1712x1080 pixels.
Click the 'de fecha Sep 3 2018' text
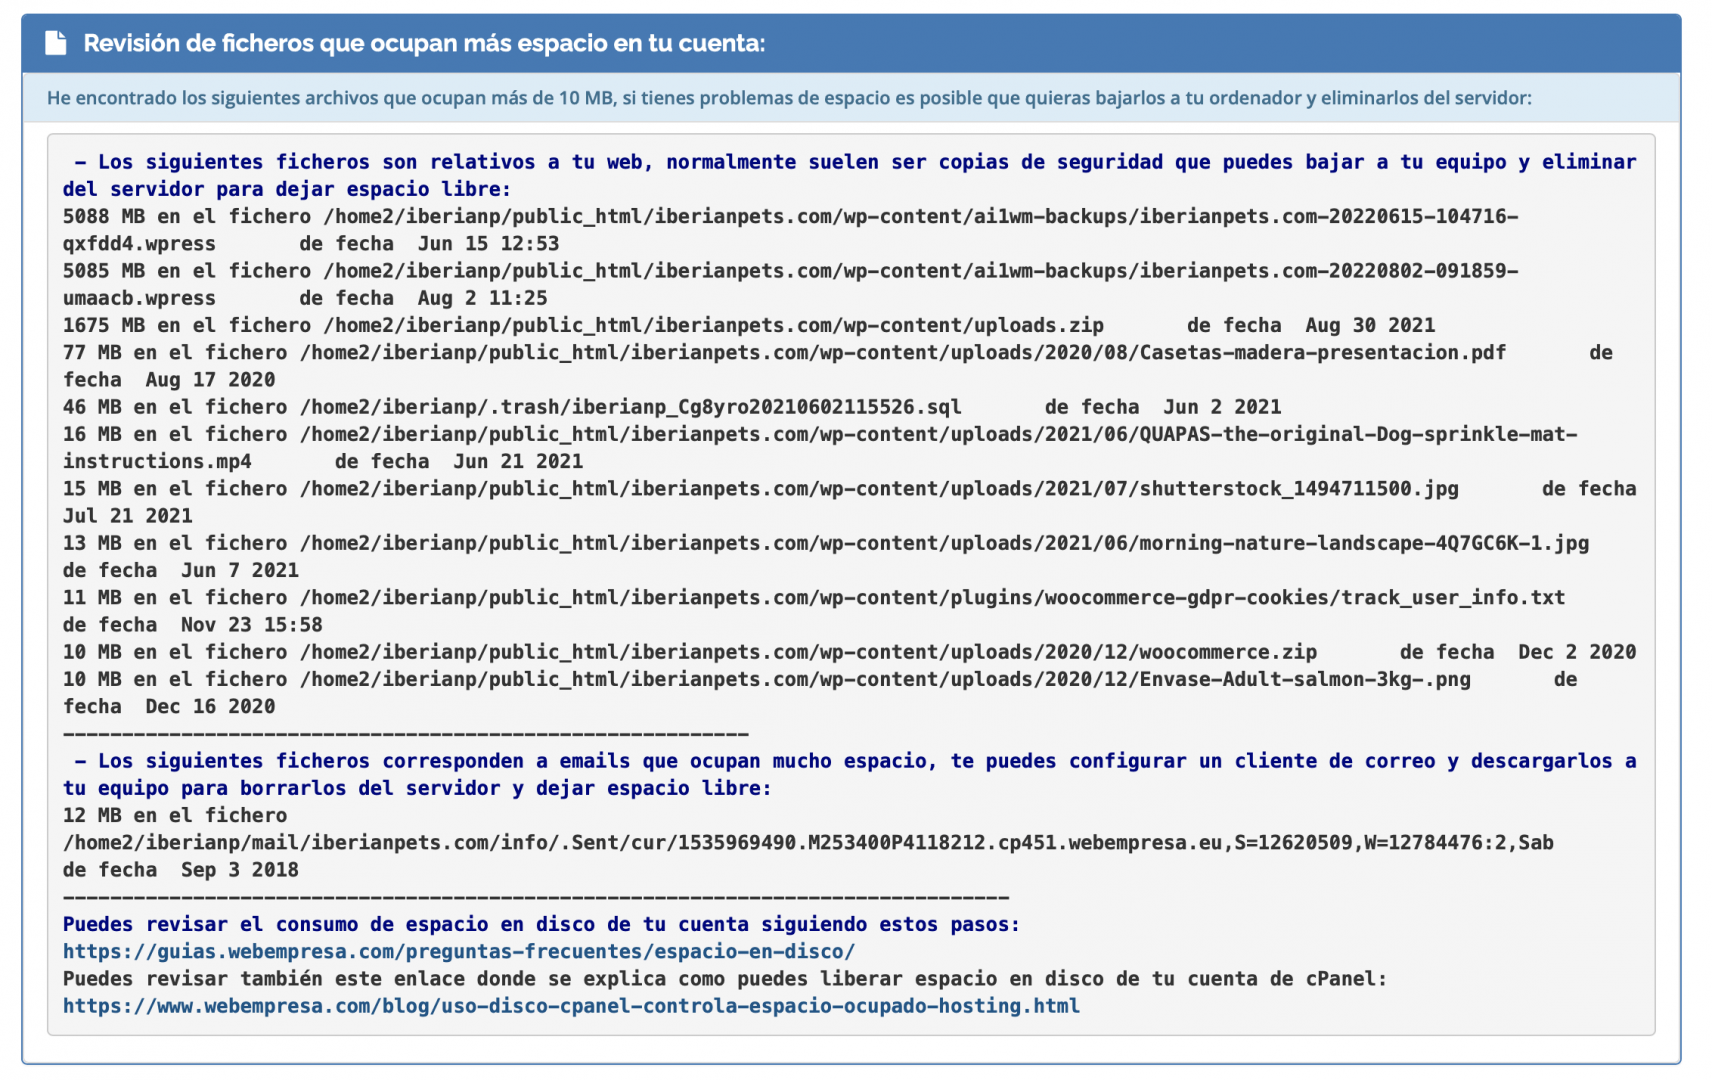point(181,869)
